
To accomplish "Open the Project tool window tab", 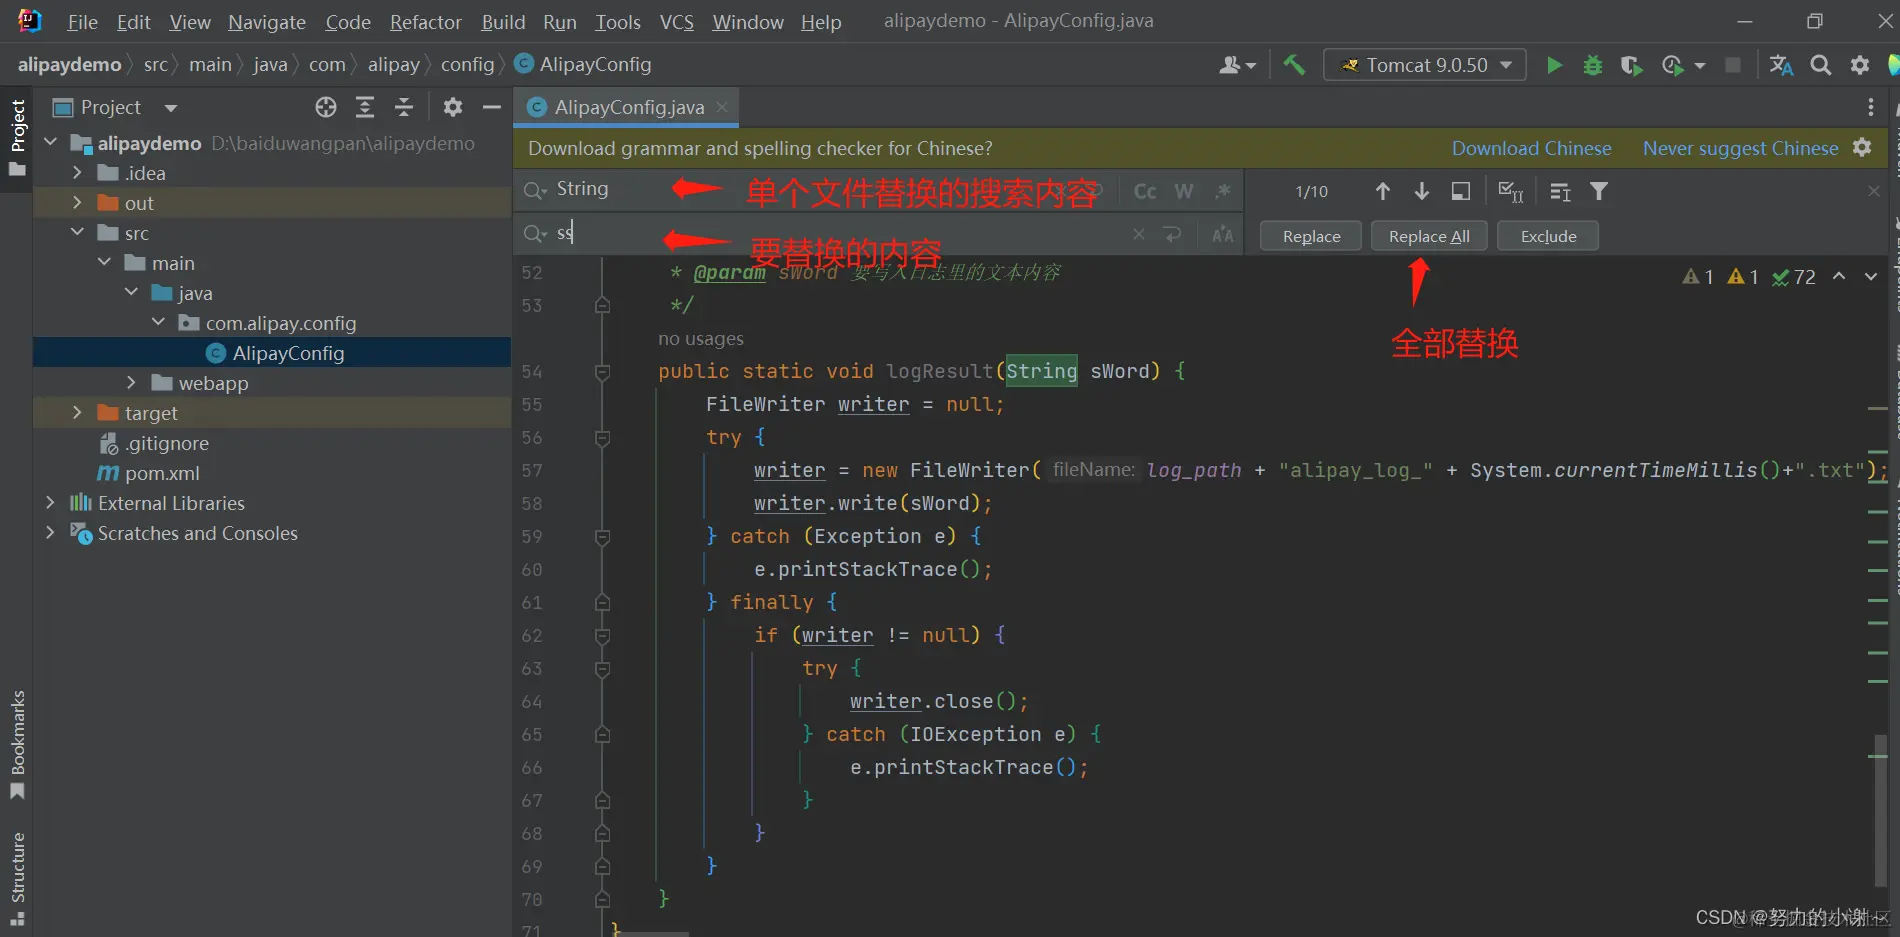I will click(x=17, y=138).
